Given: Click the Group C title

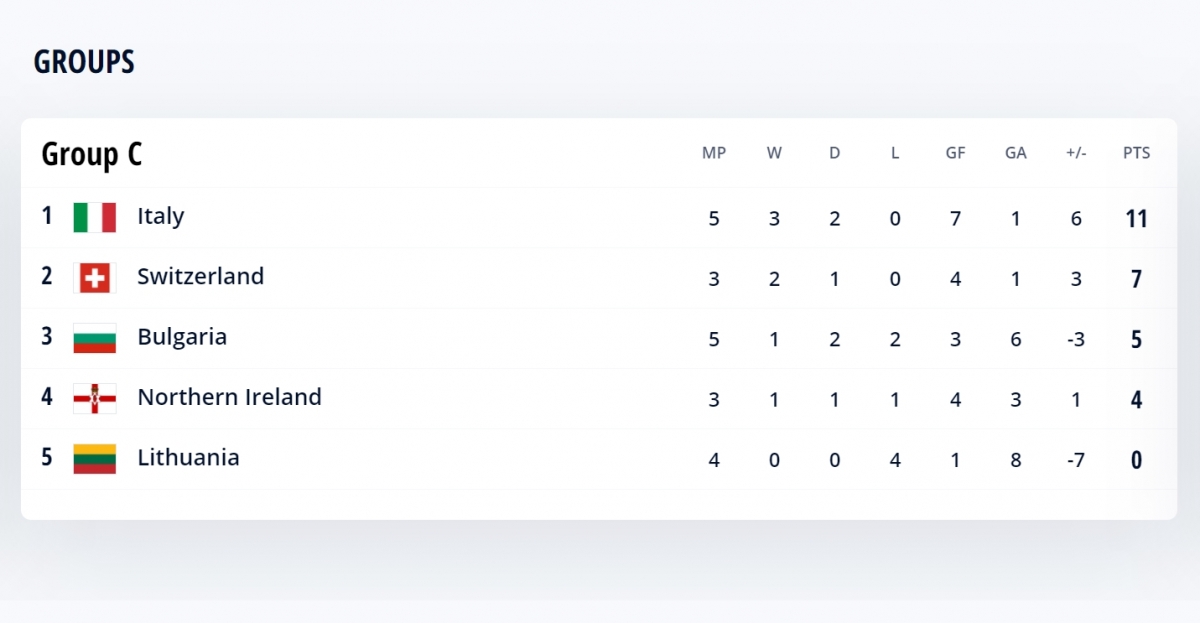Looking at the screenshot, I should [91, 155].
